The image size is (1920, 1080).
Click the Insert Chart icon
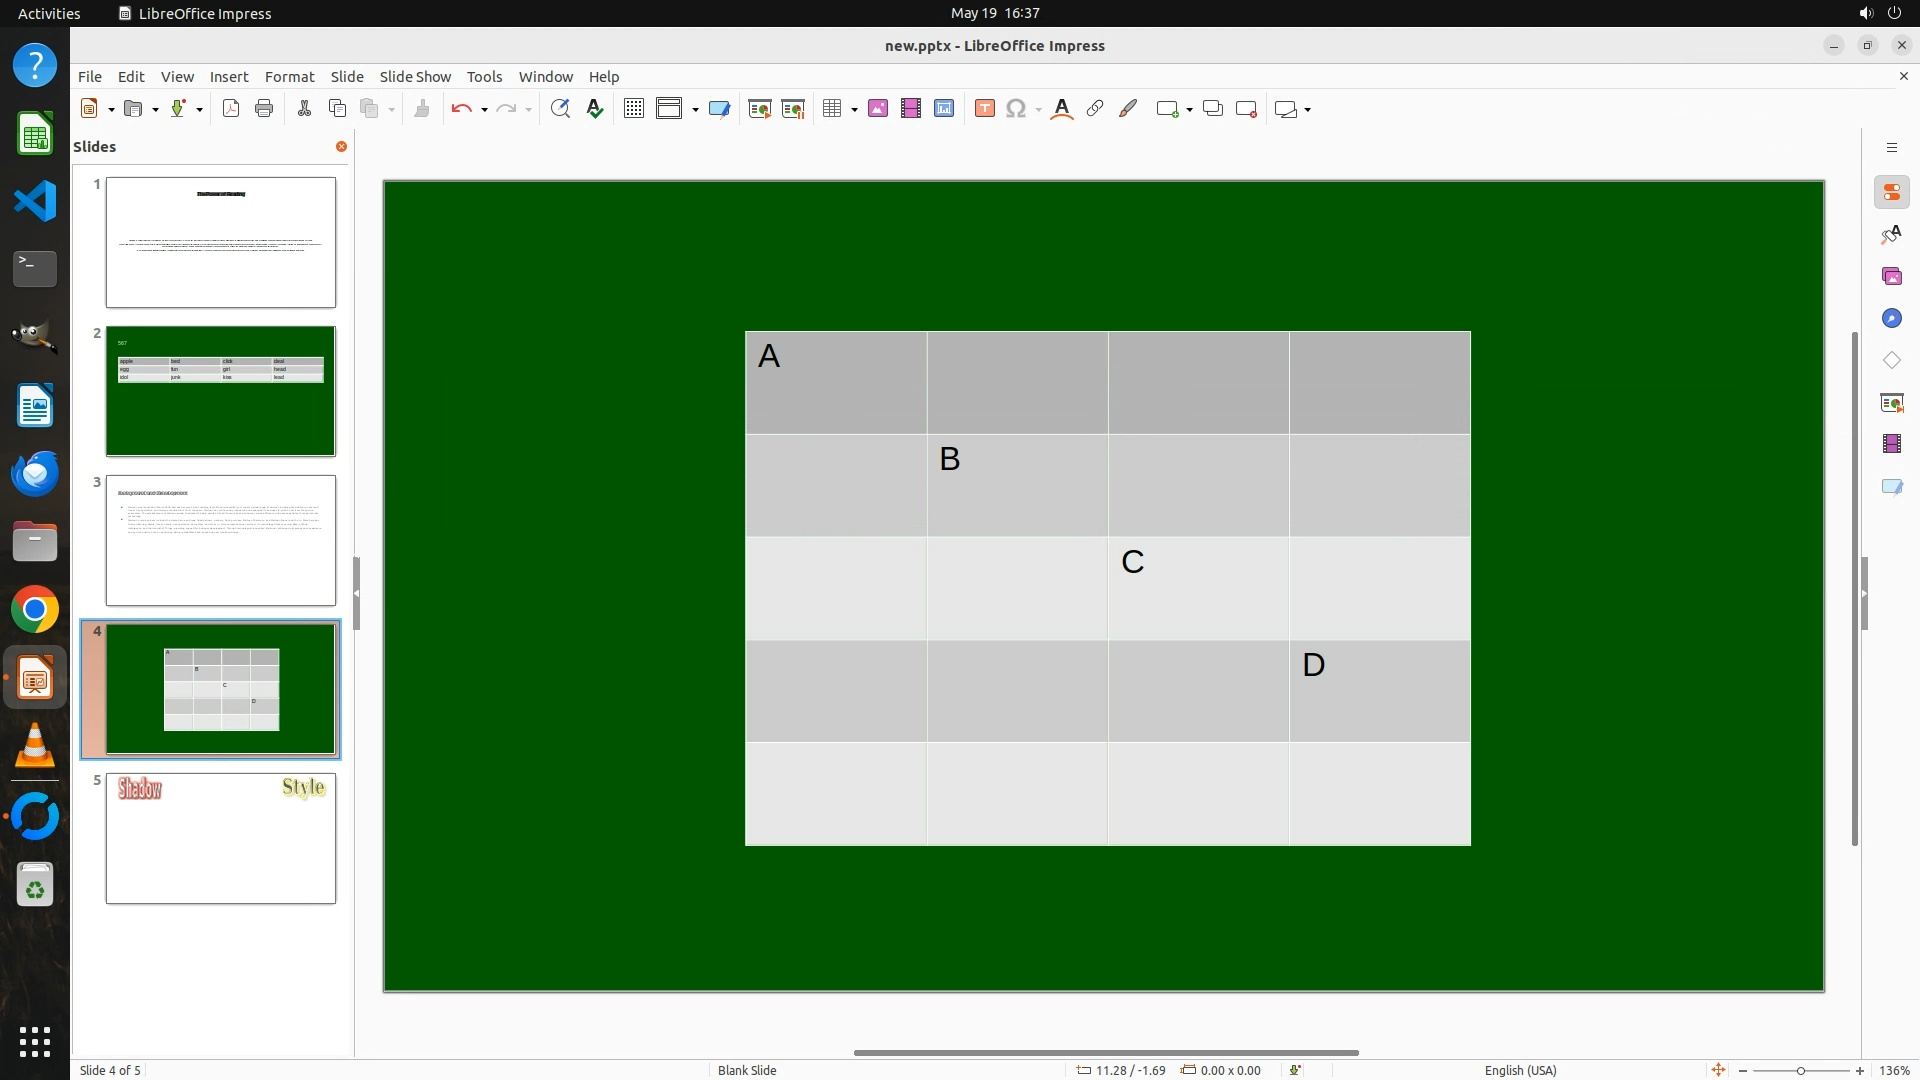[944, 109]
